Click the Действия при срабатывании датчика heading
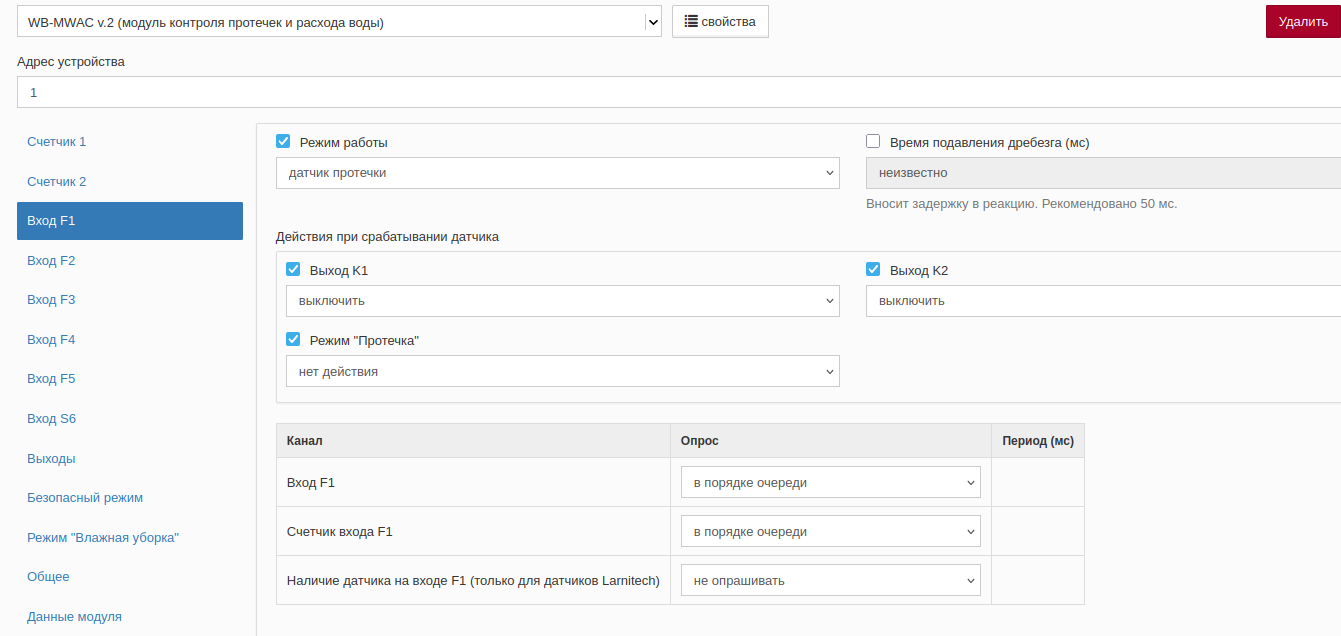1341x636 pixels. coord(387,237)
